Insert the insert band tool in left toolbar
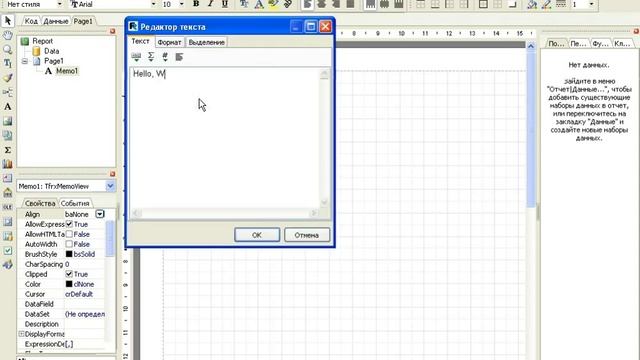Viewport: 640px width, 360px height. pos(7,92)
